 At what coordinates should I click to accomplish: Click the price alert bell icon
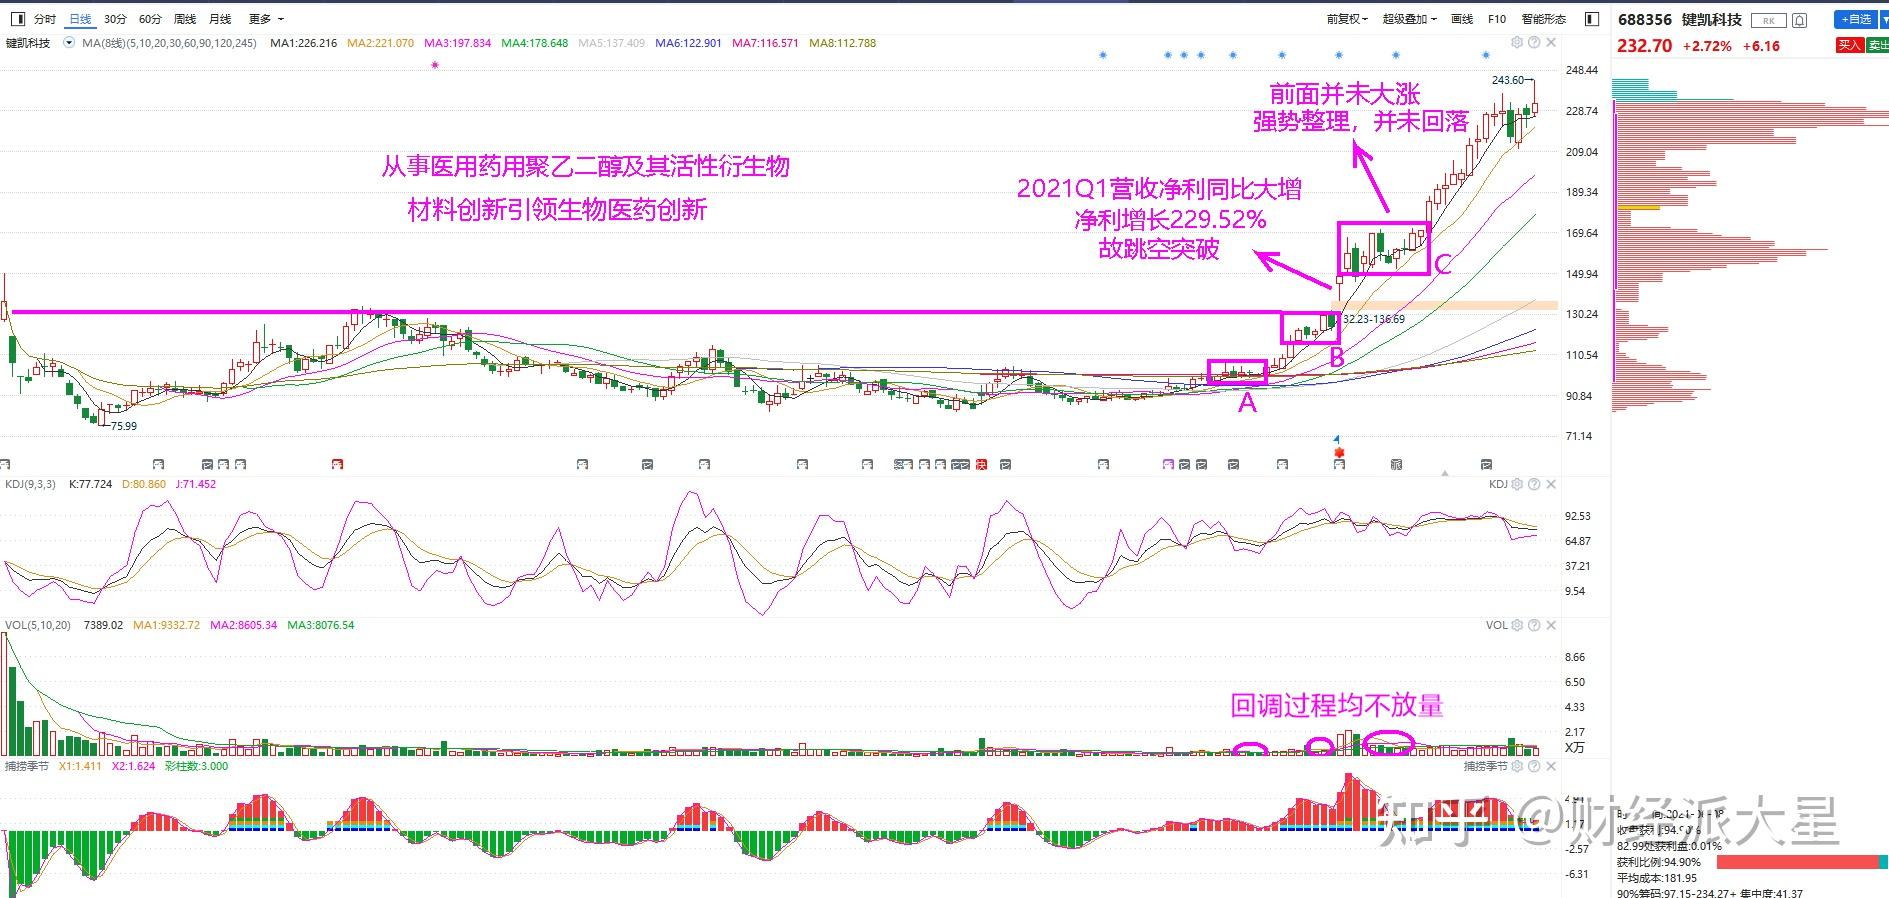(1800, 20)
